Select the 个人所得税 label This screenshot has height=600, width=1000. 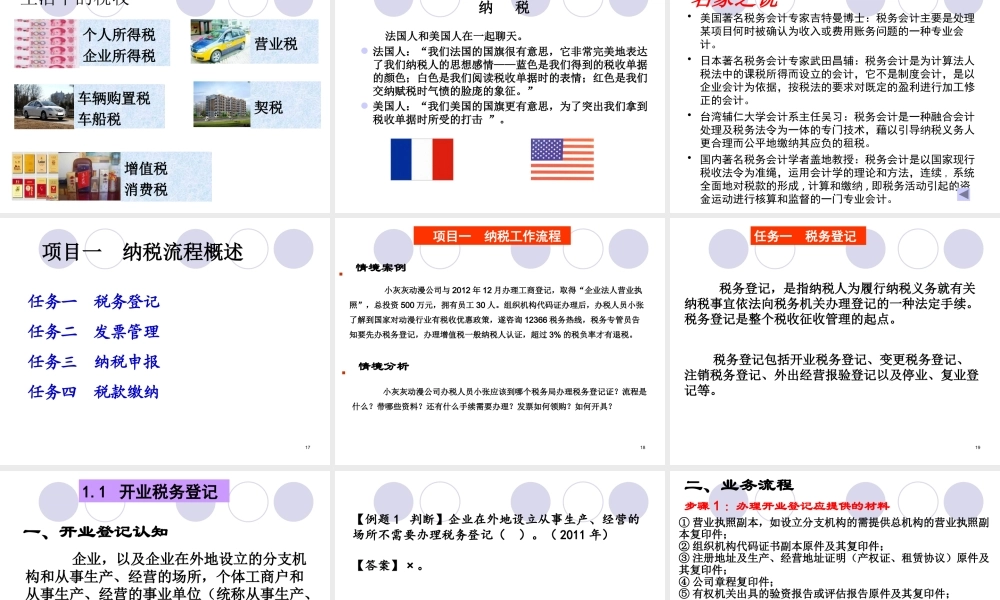point(119,34)
